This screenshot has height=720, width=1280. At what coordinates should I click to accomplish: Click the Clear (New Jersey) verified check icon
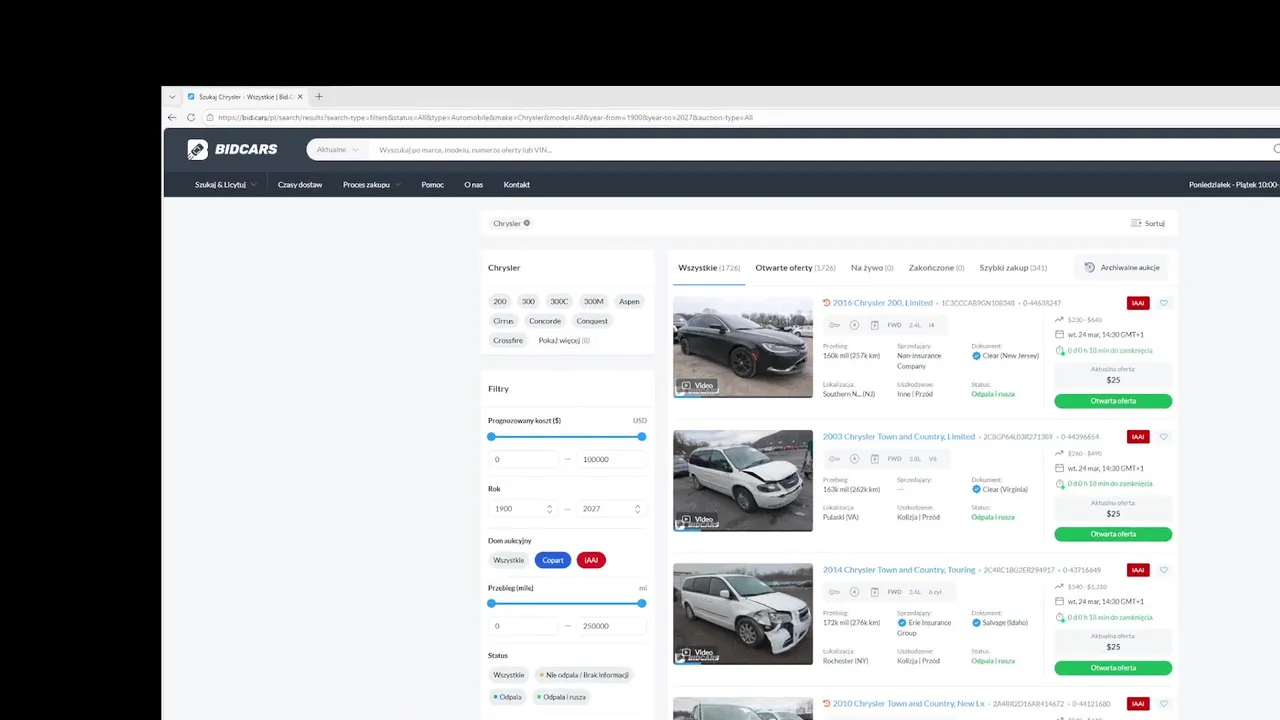click(x=976, y=356)
